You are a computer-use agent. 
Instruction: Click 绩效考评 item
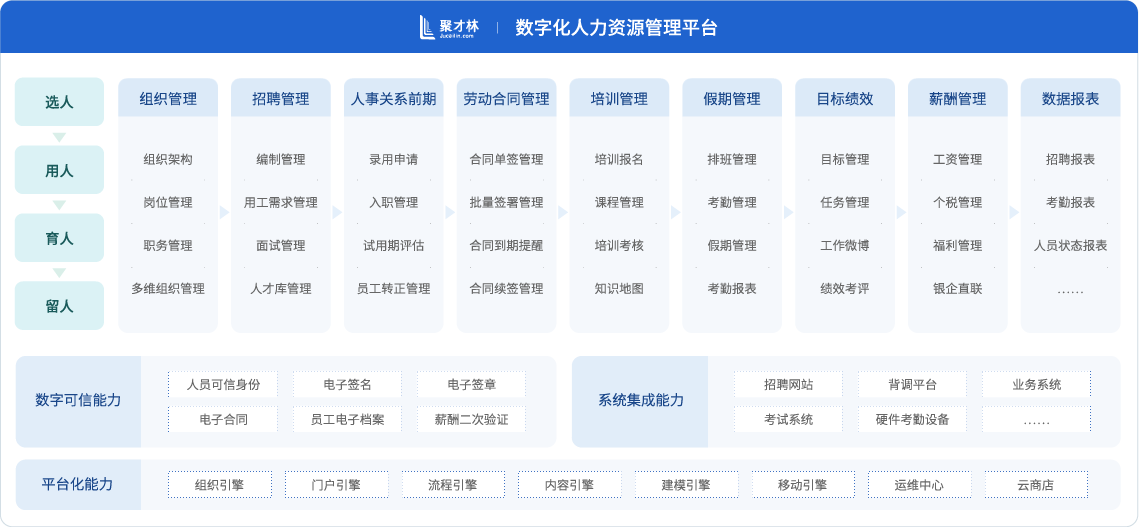point(845,289)
